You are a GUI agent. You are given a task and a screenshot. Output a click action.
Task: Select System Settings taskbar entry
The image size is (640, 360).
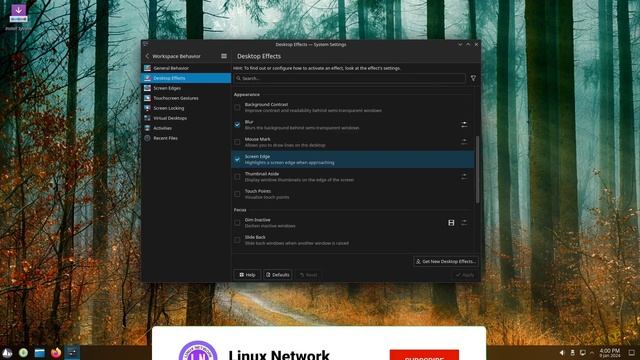click(x=72, y=353)
